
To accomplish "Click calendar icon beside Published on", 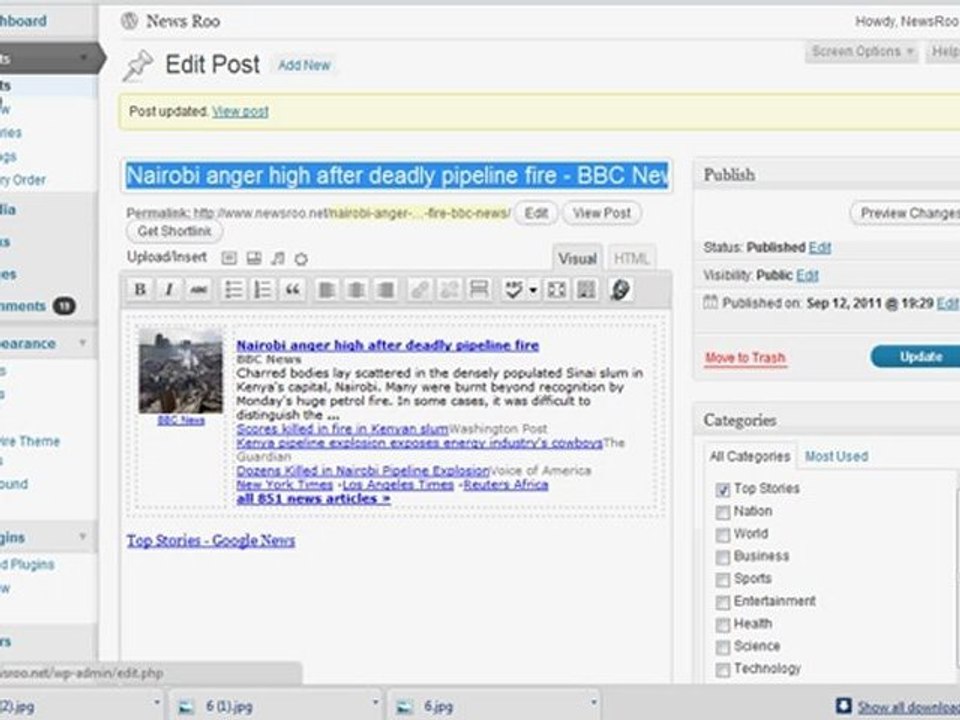I will [710, 302].
